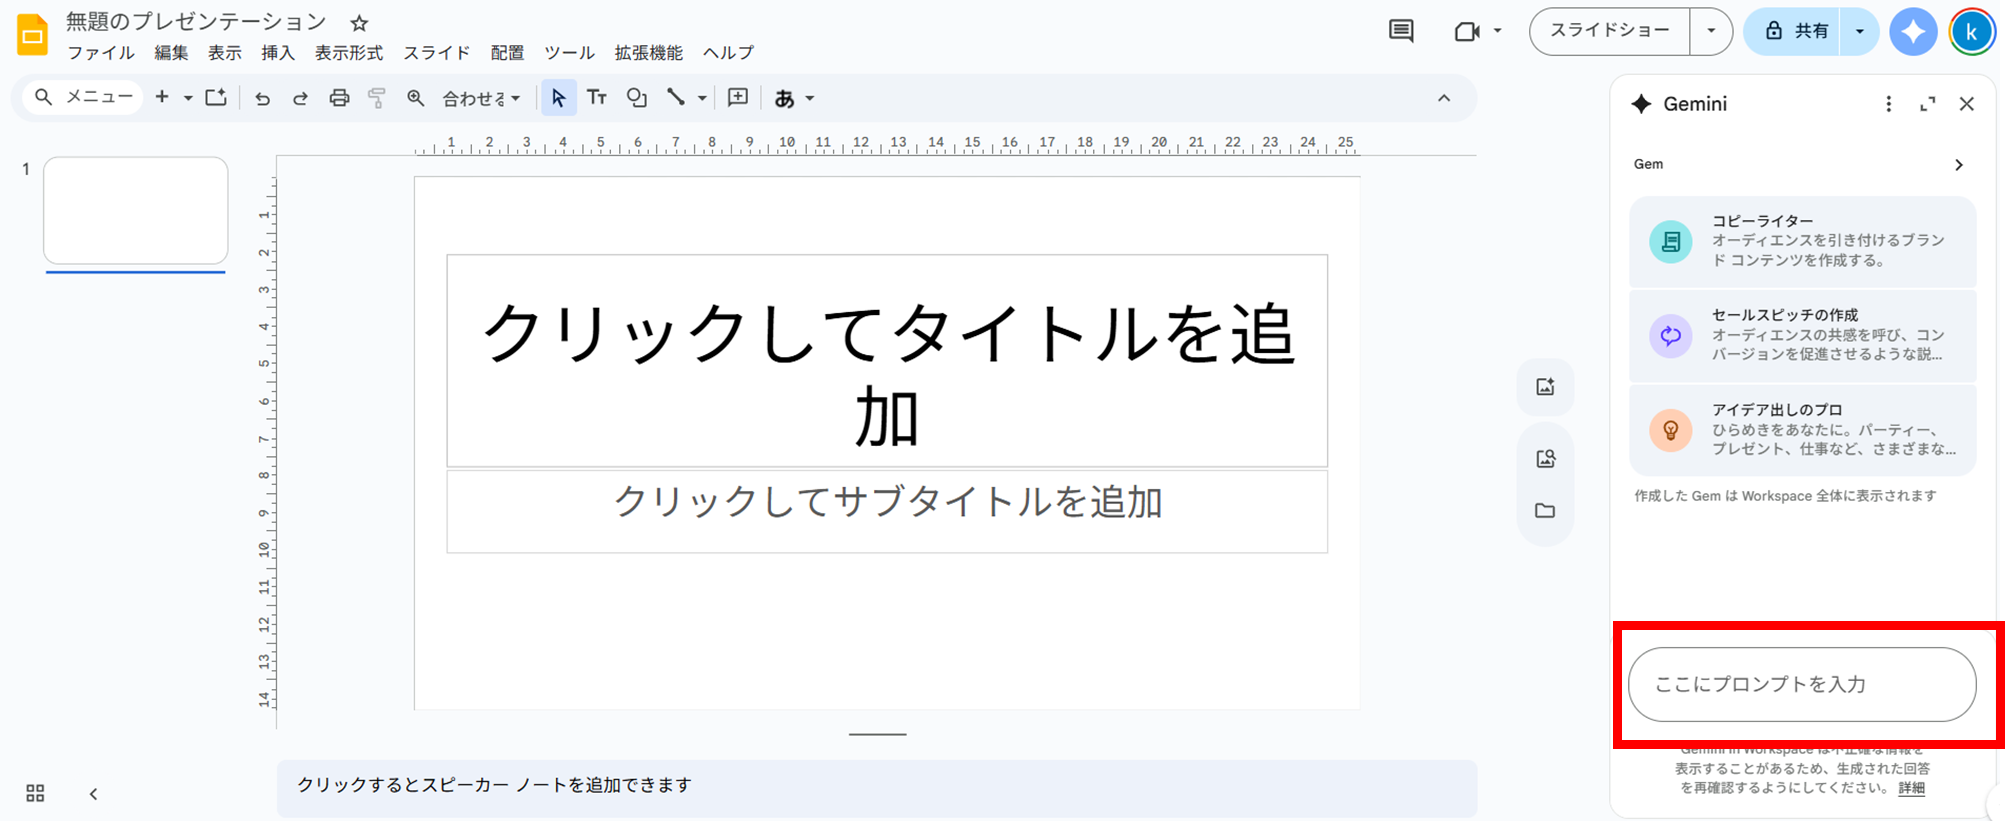
Task: Open the 詳細 link in Gemini panel
Action: point(1911,788)
